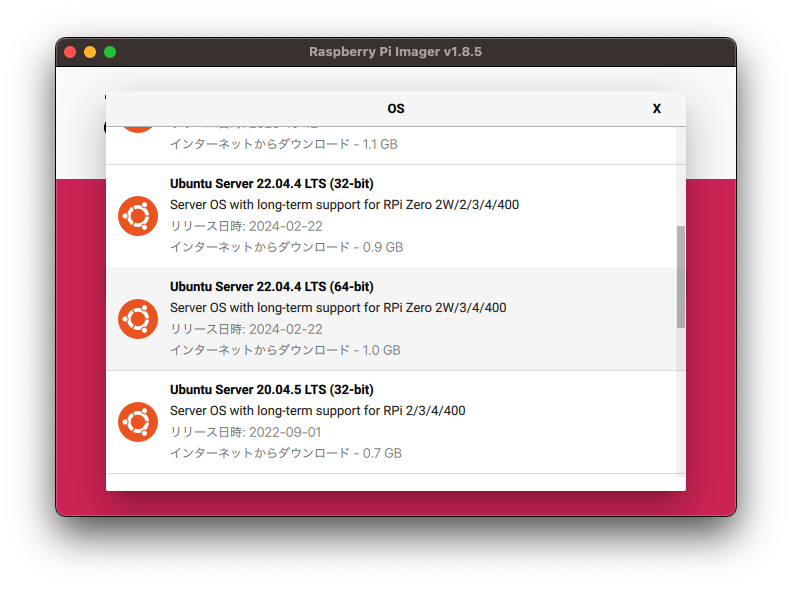Click Ubuntu logo for Server 20.04.5 32-bit
This screenshot has width=792, height=590.
138,422
